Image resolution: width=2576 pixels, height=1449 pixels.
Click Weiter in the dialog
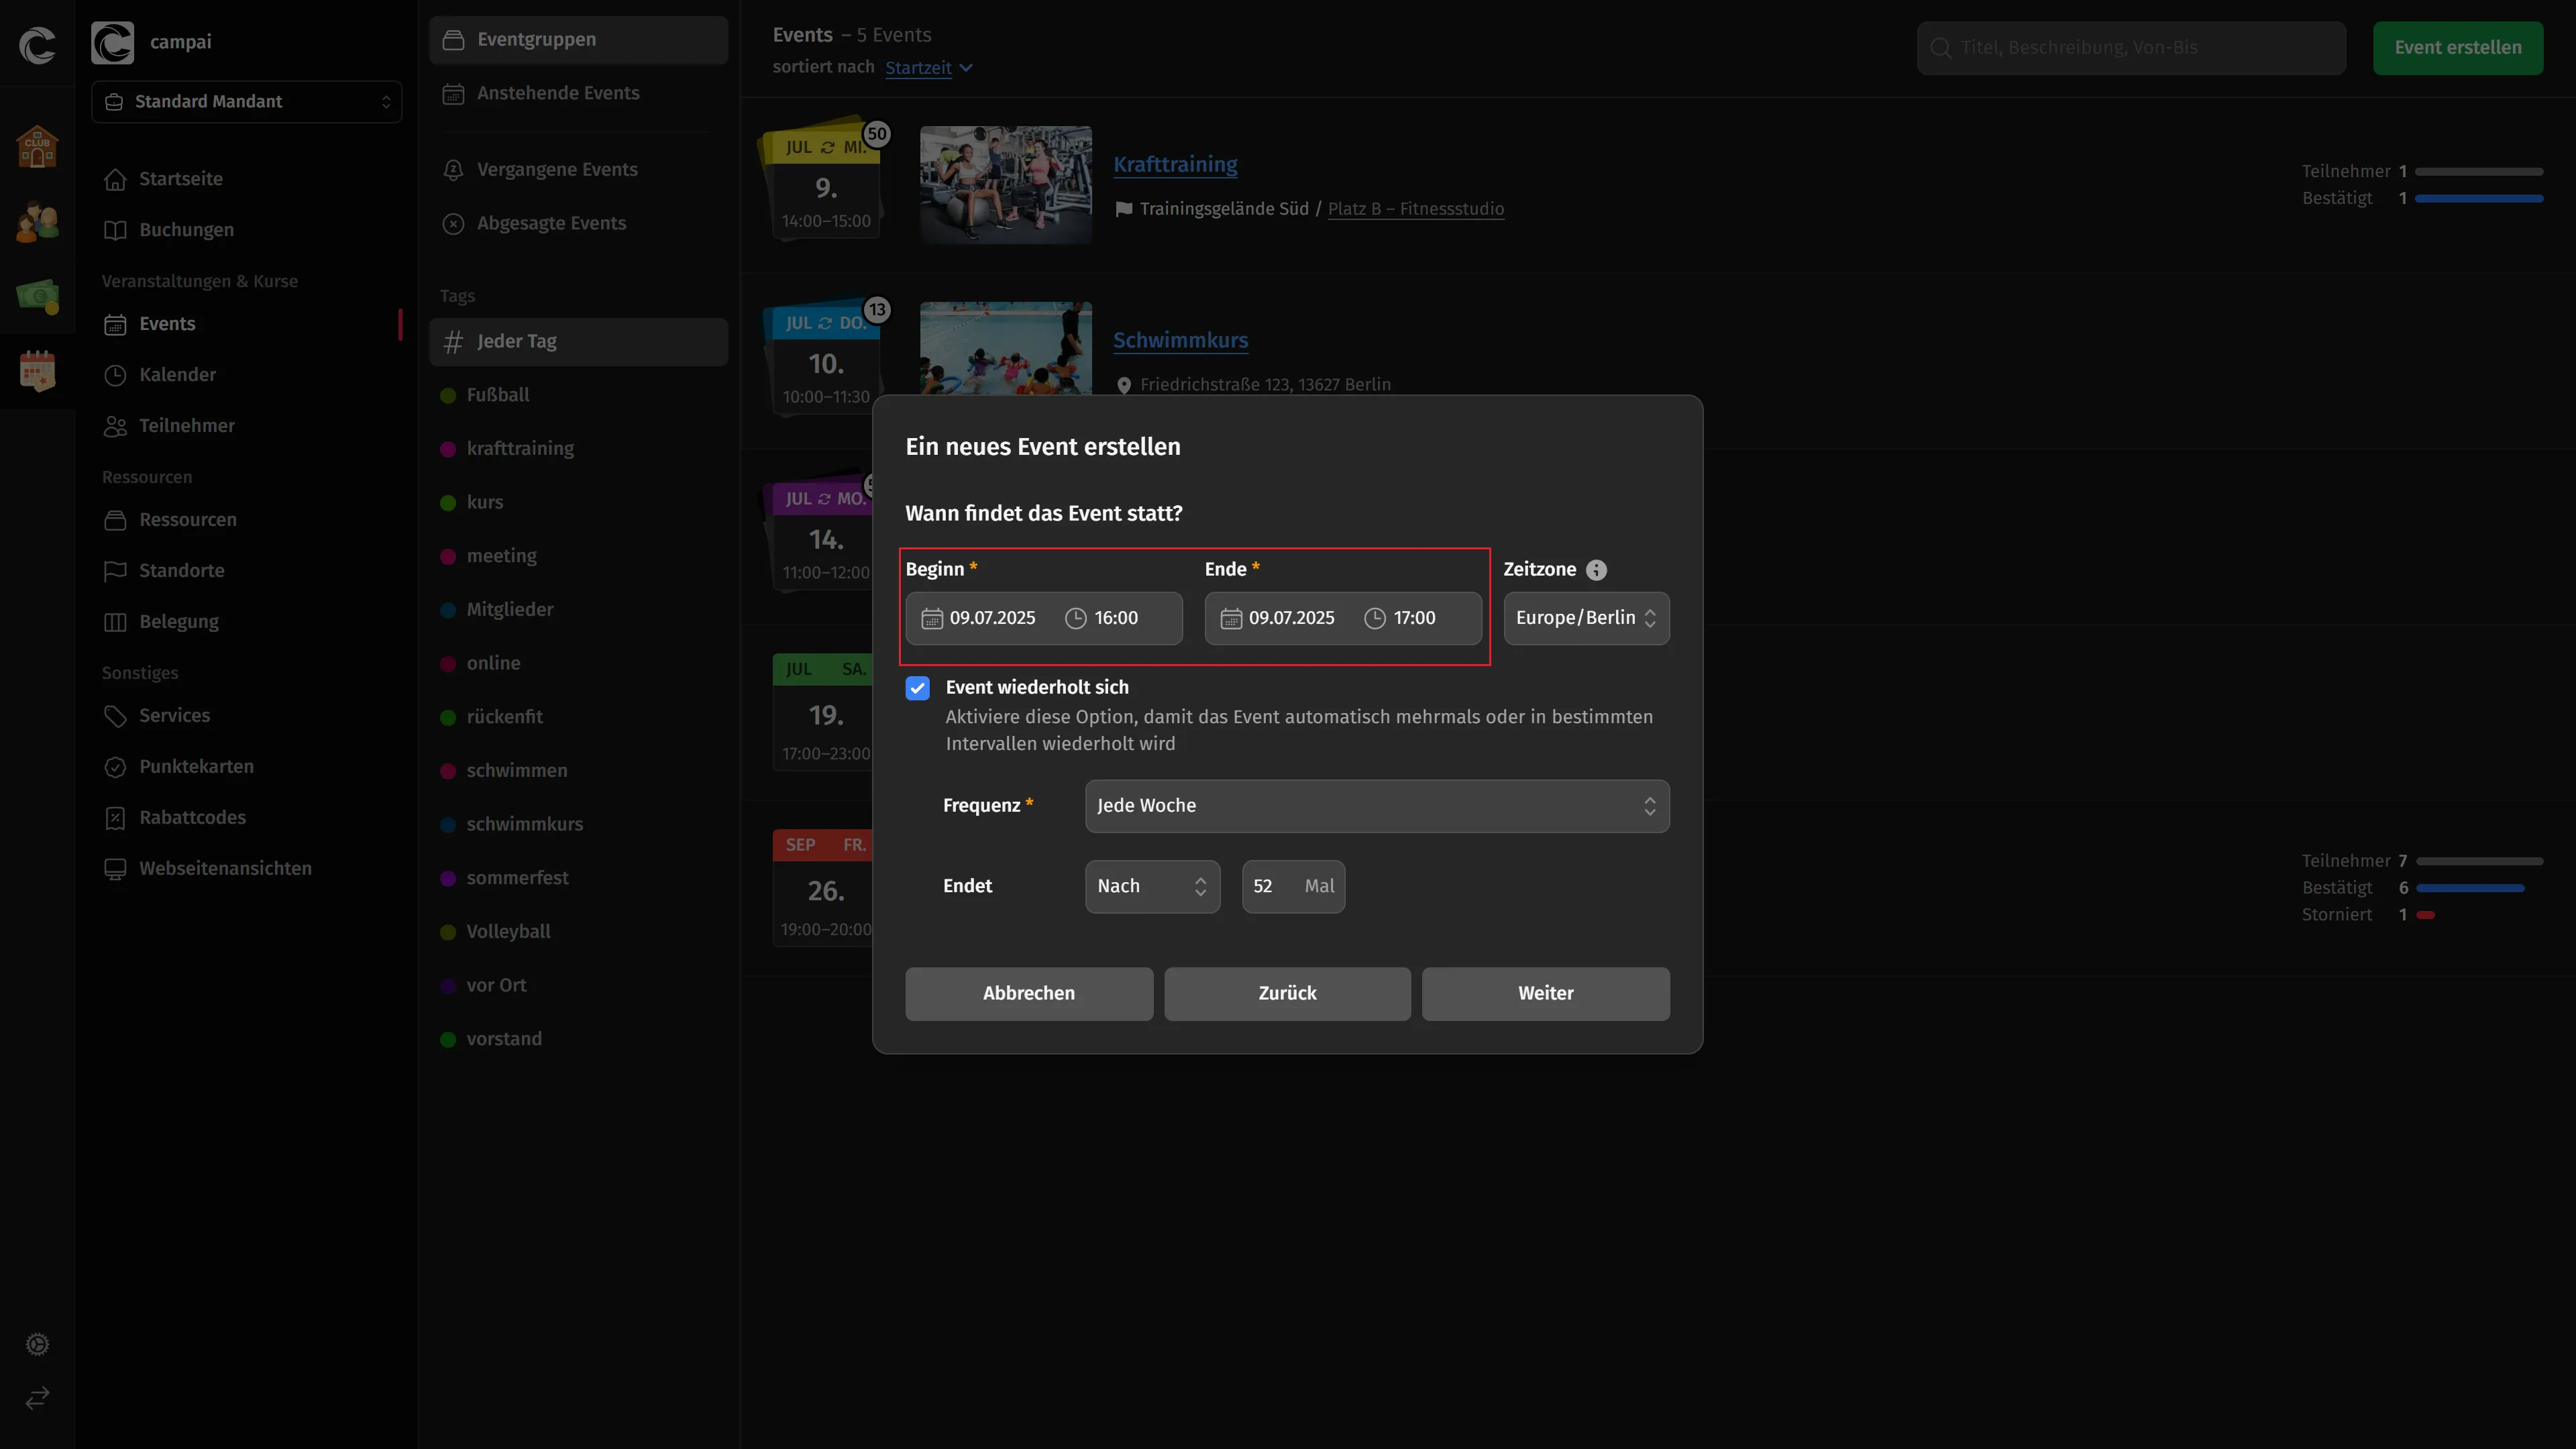coord(1545,994)
